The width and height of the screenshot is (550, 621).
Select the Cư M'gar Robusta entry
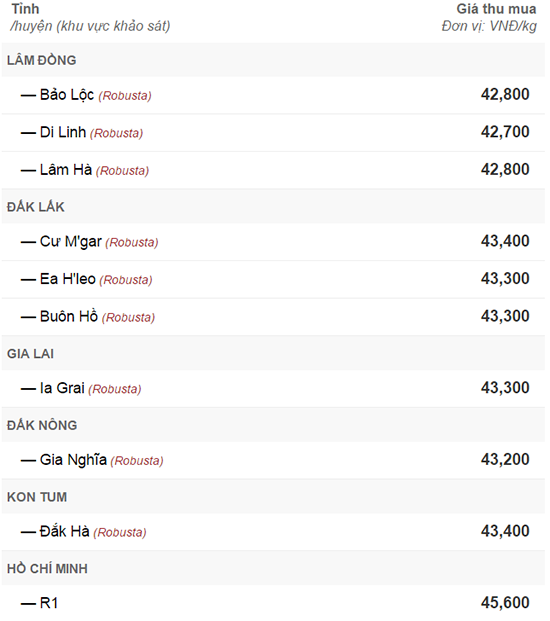point(89,242)
